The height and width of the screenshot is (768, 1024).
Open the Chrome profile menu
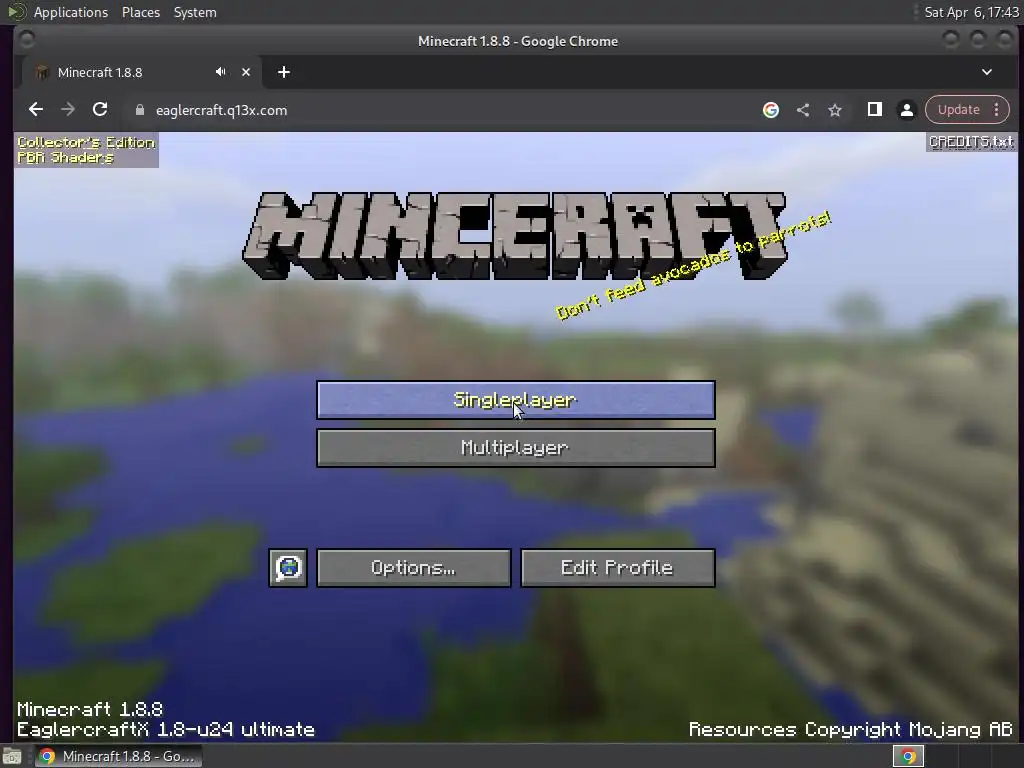point(906,110)
